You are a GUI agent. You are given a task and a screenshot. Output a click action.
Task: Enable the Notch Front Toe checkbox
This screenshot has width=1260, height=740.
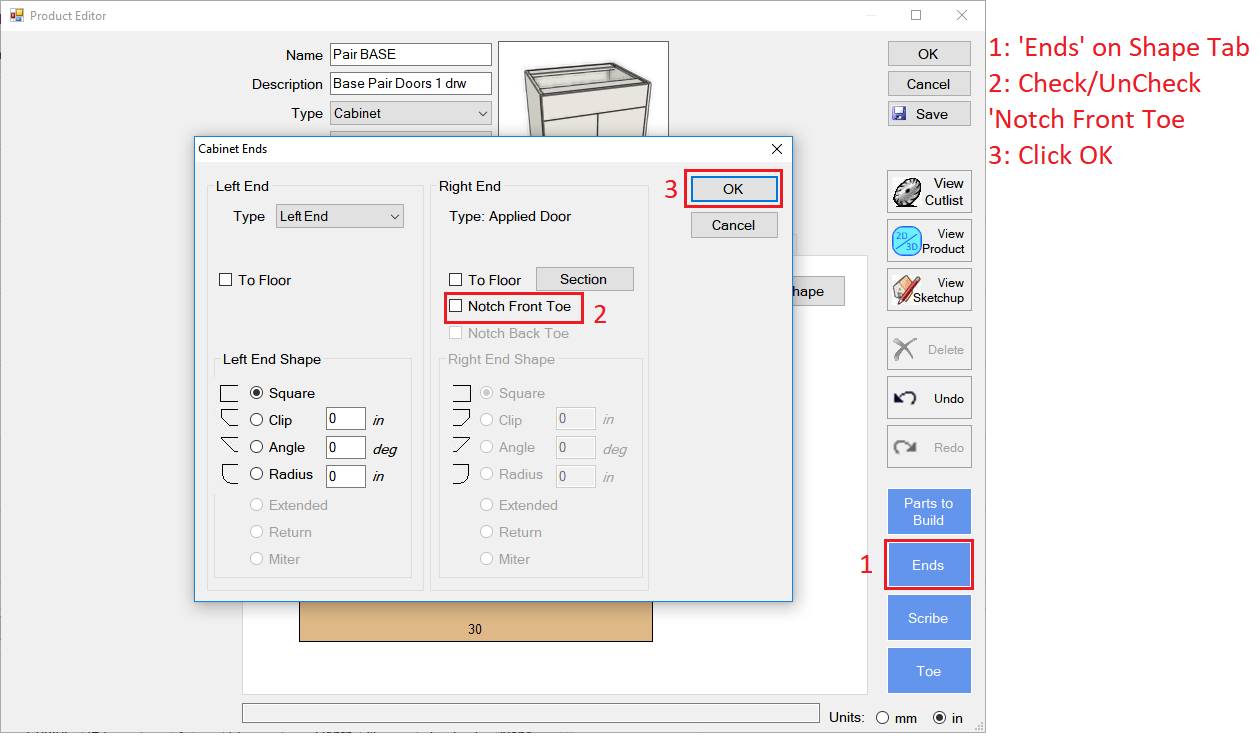[456, 306]
